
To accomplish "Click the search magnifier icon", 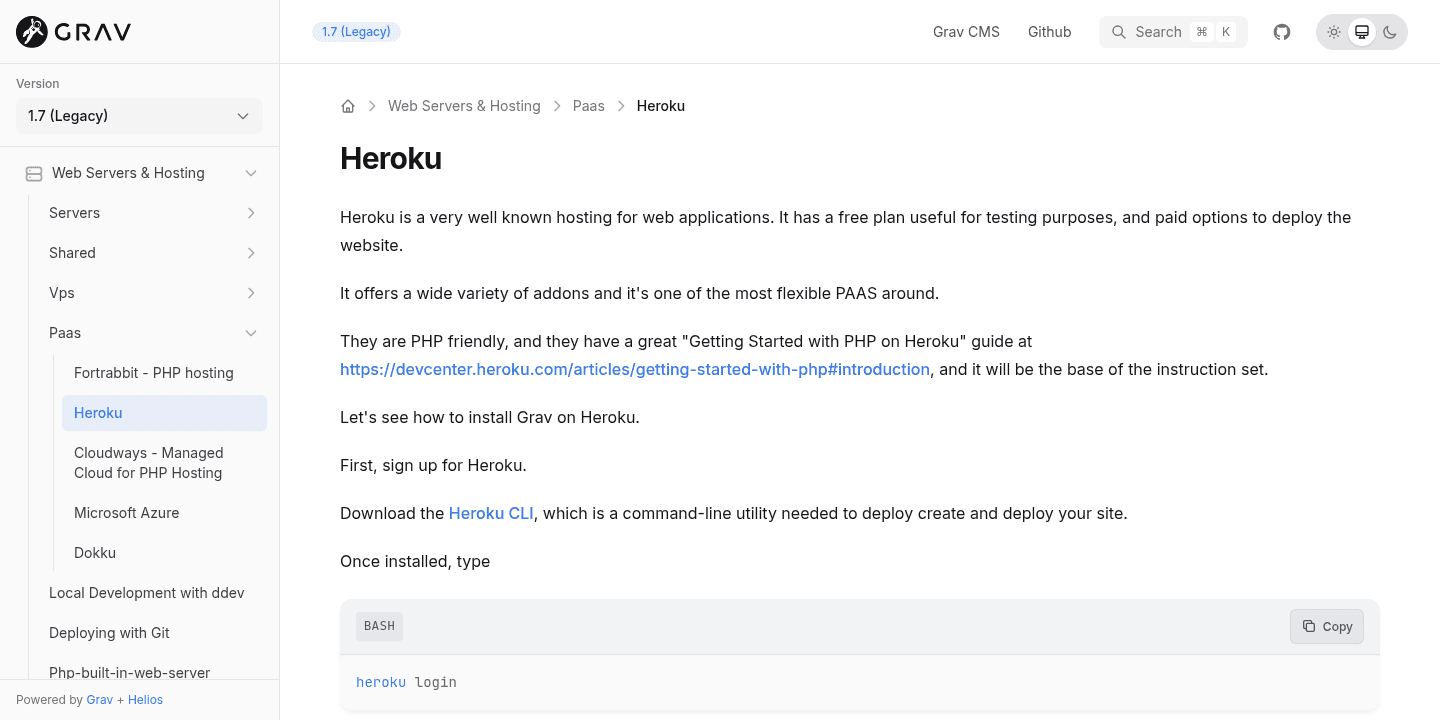I will (1119, 32).
